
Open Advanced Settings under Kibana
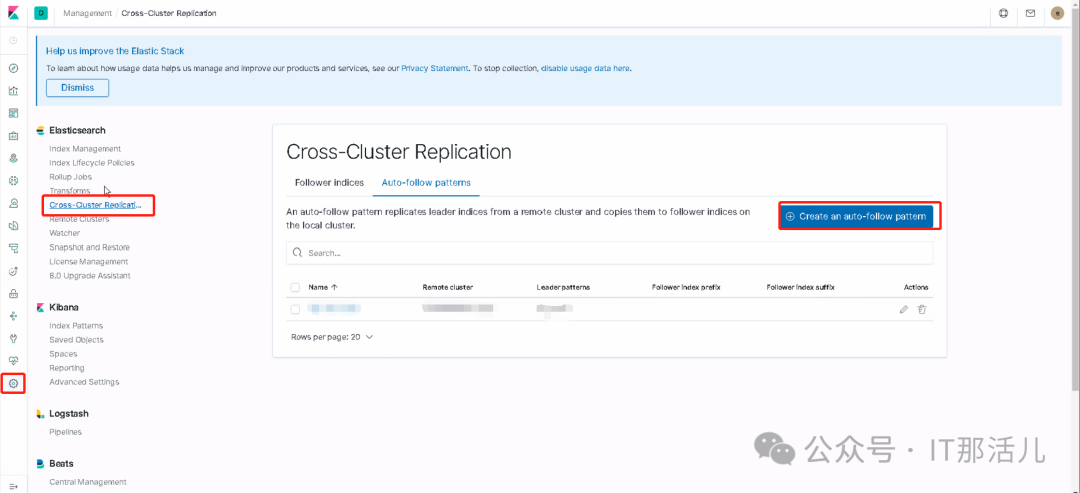84,382
